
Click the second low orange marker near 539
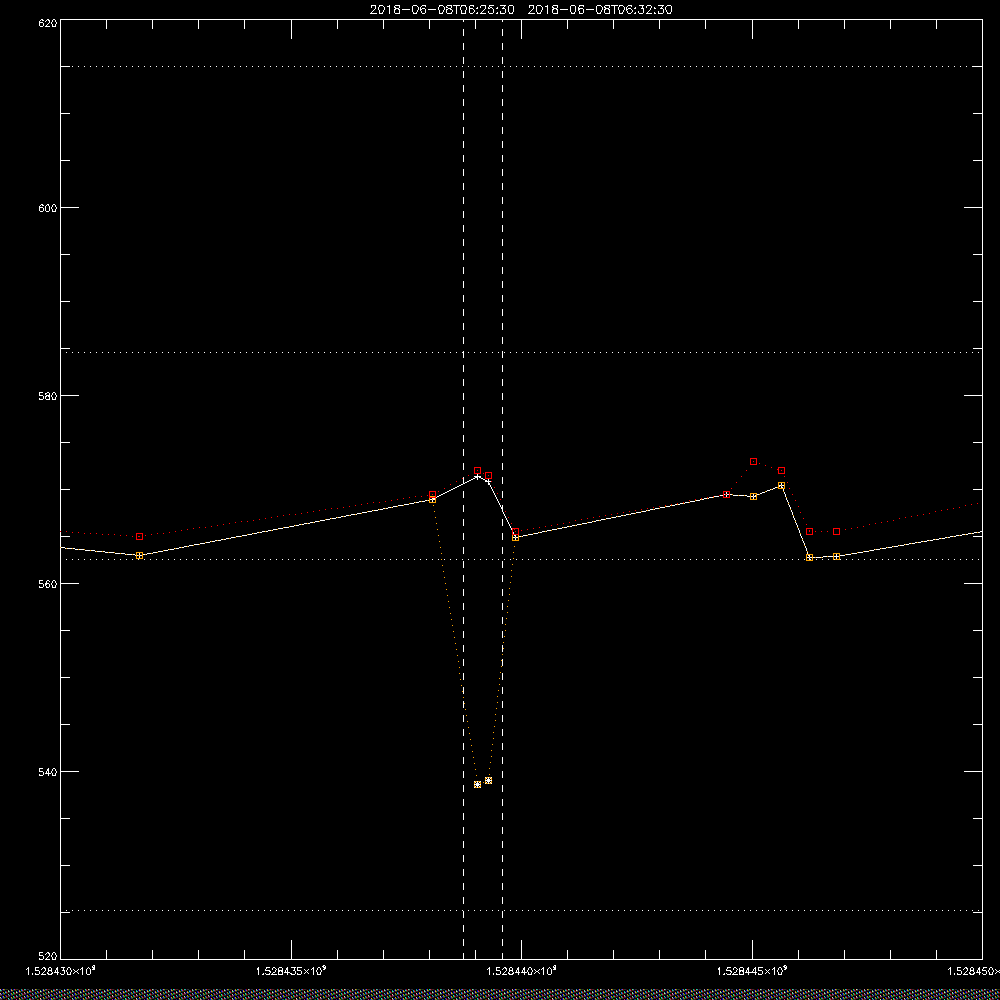click(x=489, y=781)
